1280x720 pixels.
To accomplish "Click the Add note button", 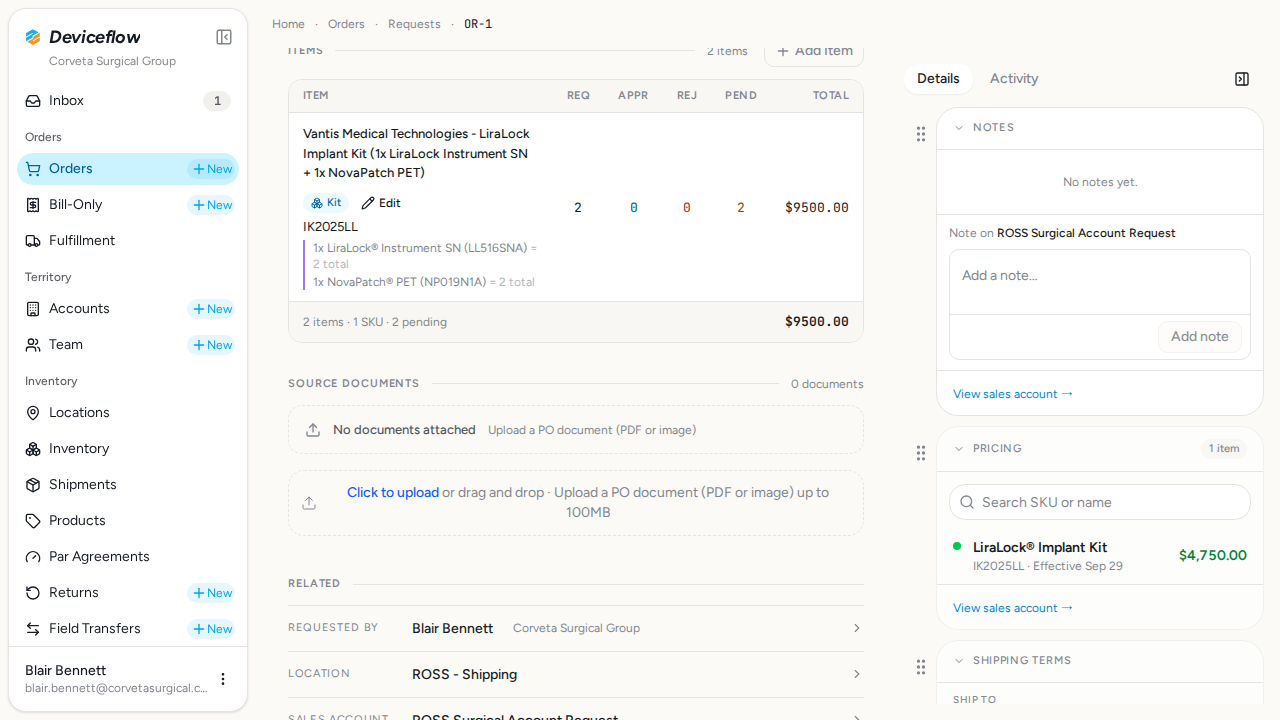I will [1200, 337].
